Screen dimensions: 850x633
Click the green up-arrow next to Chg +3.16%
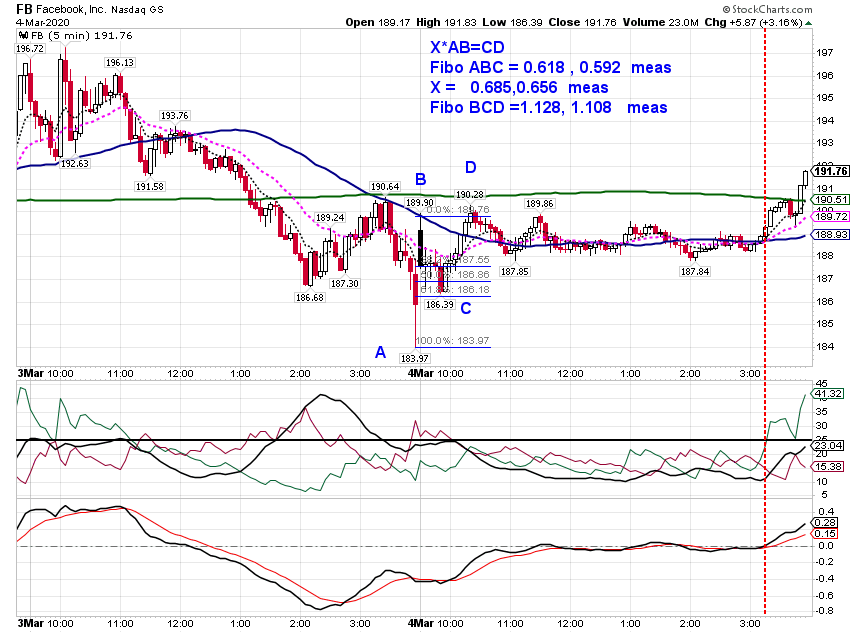point(809,23)
